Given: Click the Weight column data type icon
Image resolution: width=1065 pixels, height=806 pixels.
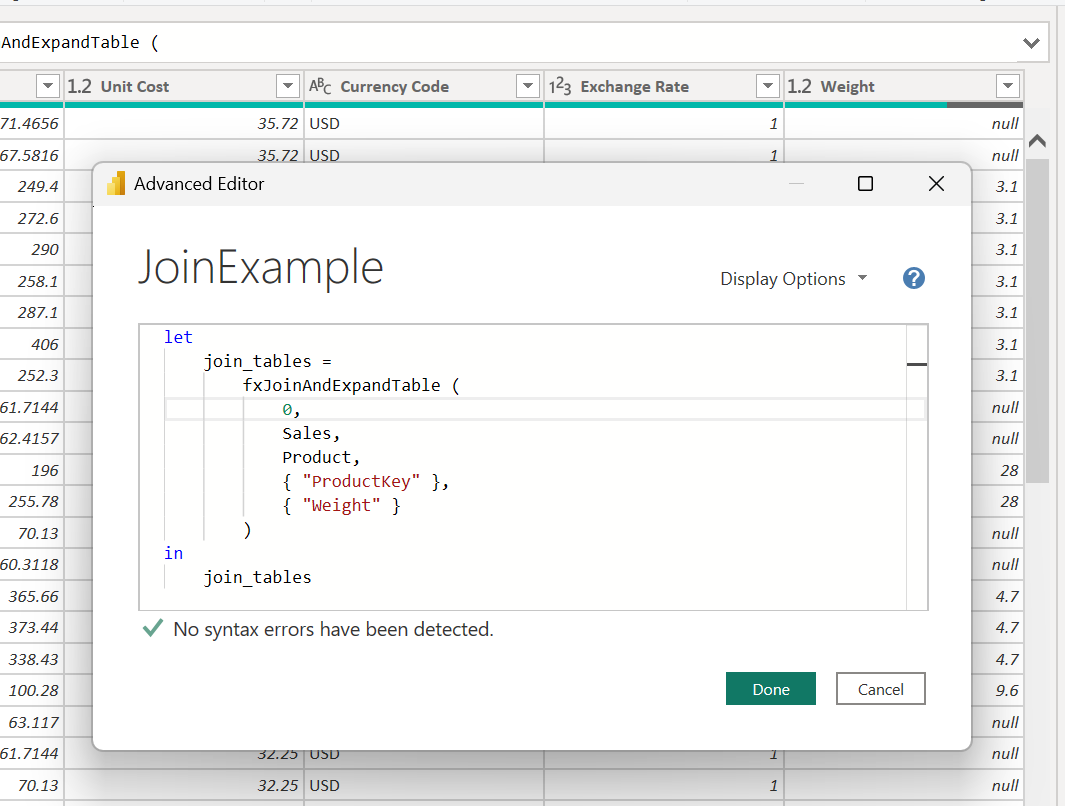Looking at the screenshot, I should (800, 87).
